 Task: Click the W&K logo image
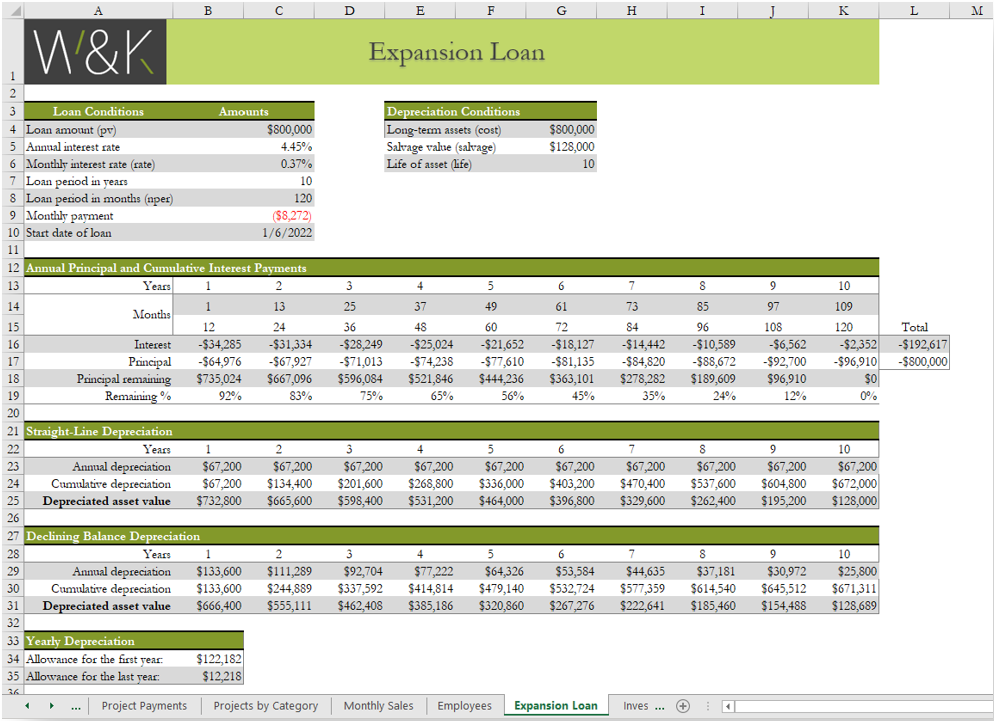(x=95, y=51)
